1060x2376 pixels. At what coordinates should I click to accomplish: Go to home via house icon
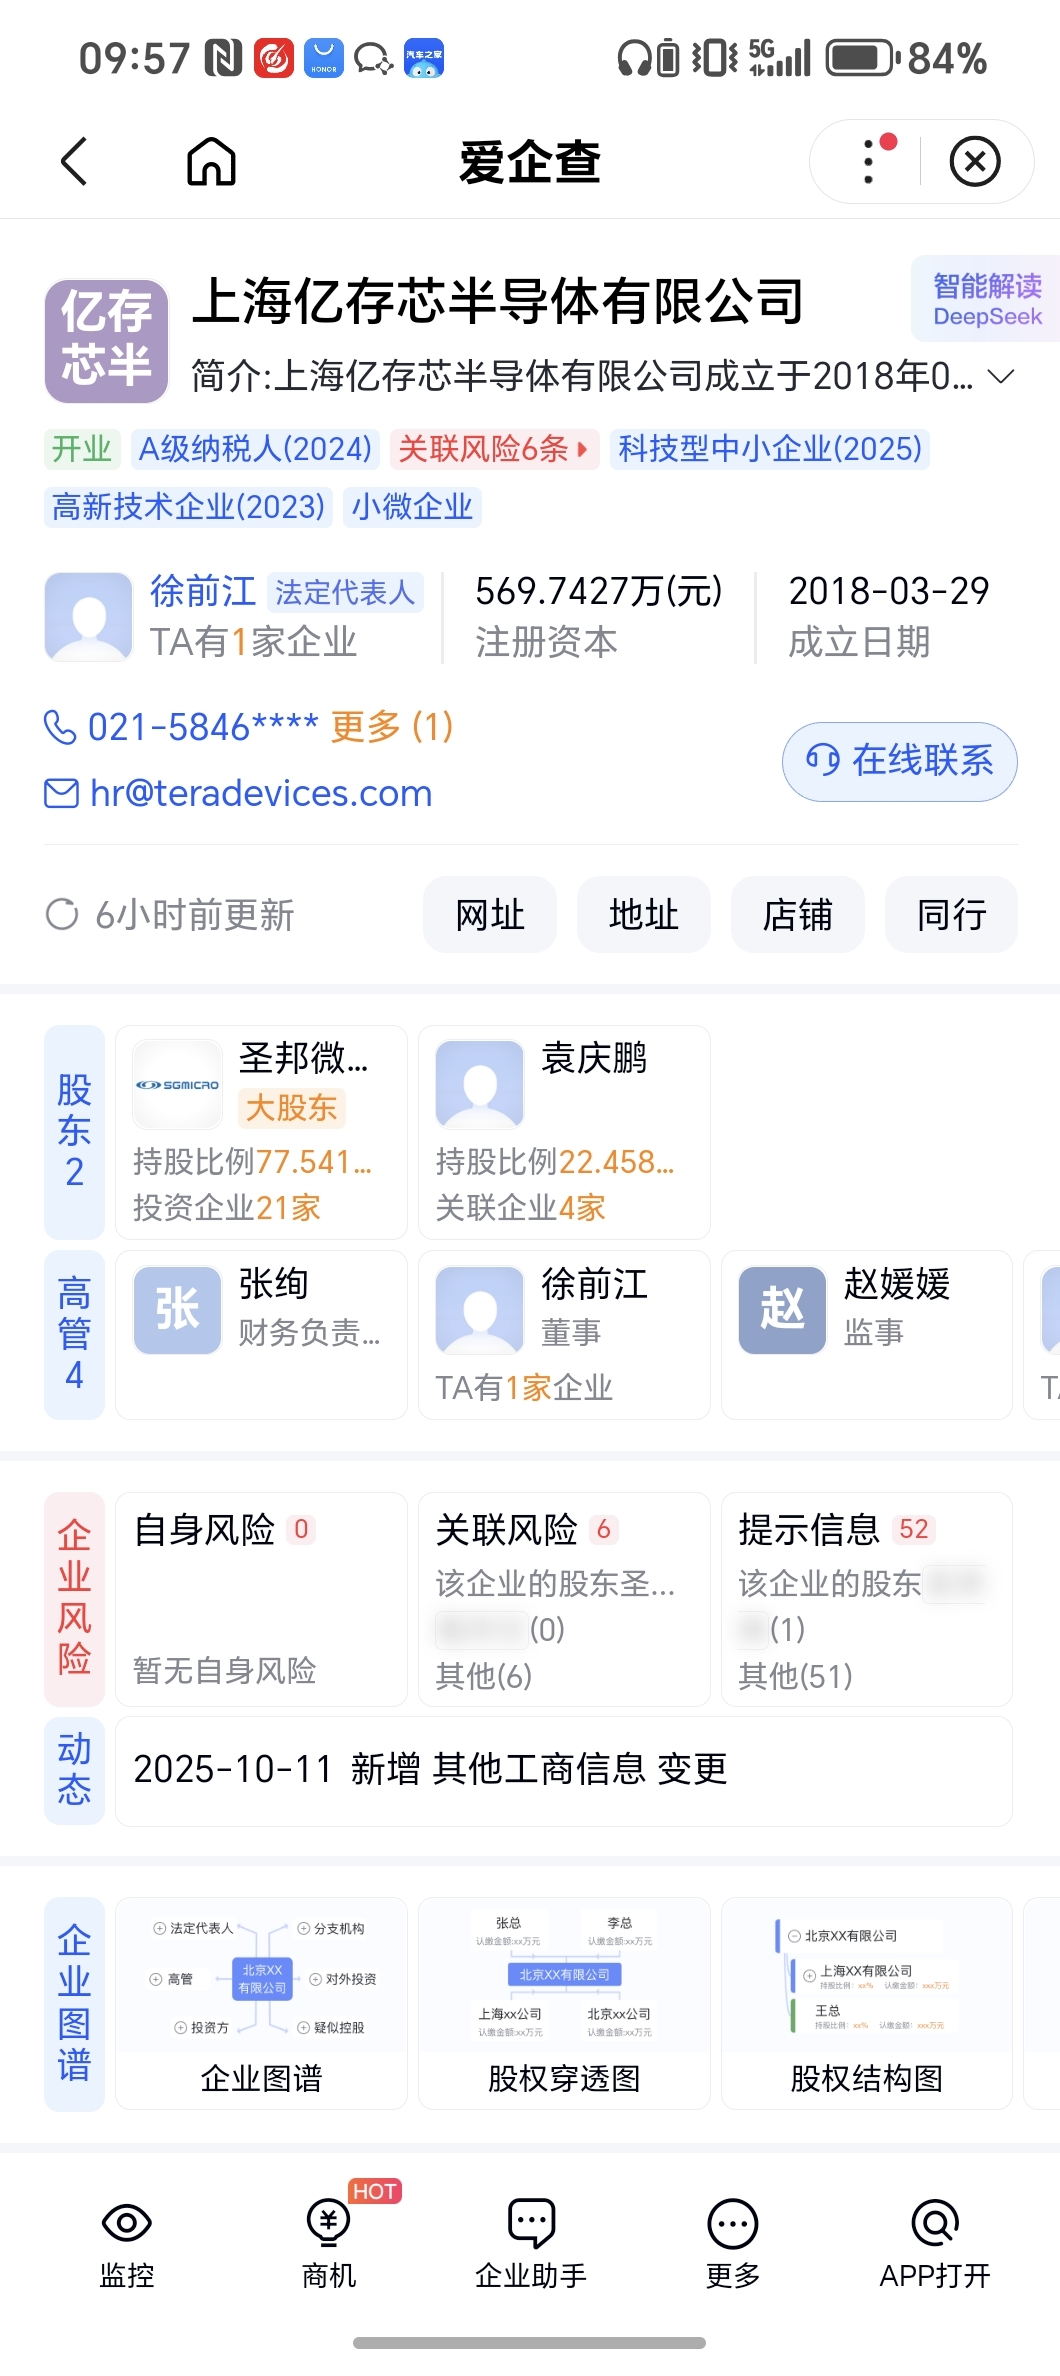tap(211, 161)
